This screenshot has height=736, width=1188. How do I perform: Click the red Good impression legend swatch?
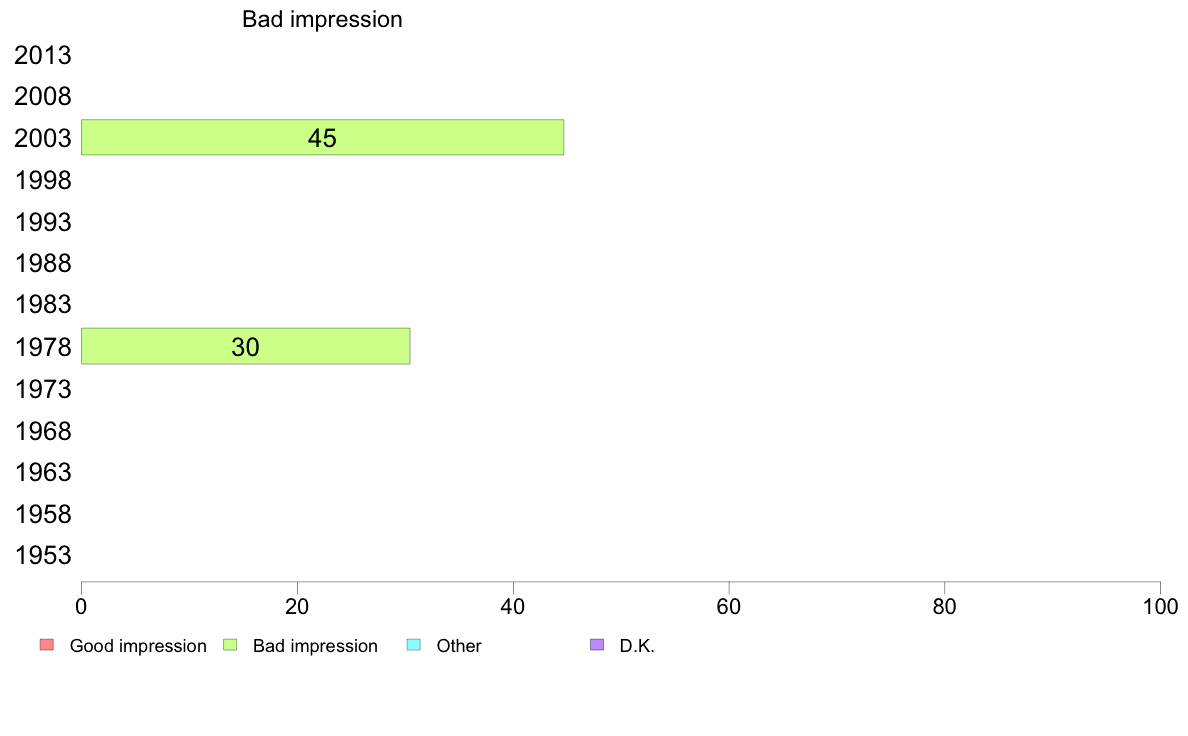pos(47,645)
